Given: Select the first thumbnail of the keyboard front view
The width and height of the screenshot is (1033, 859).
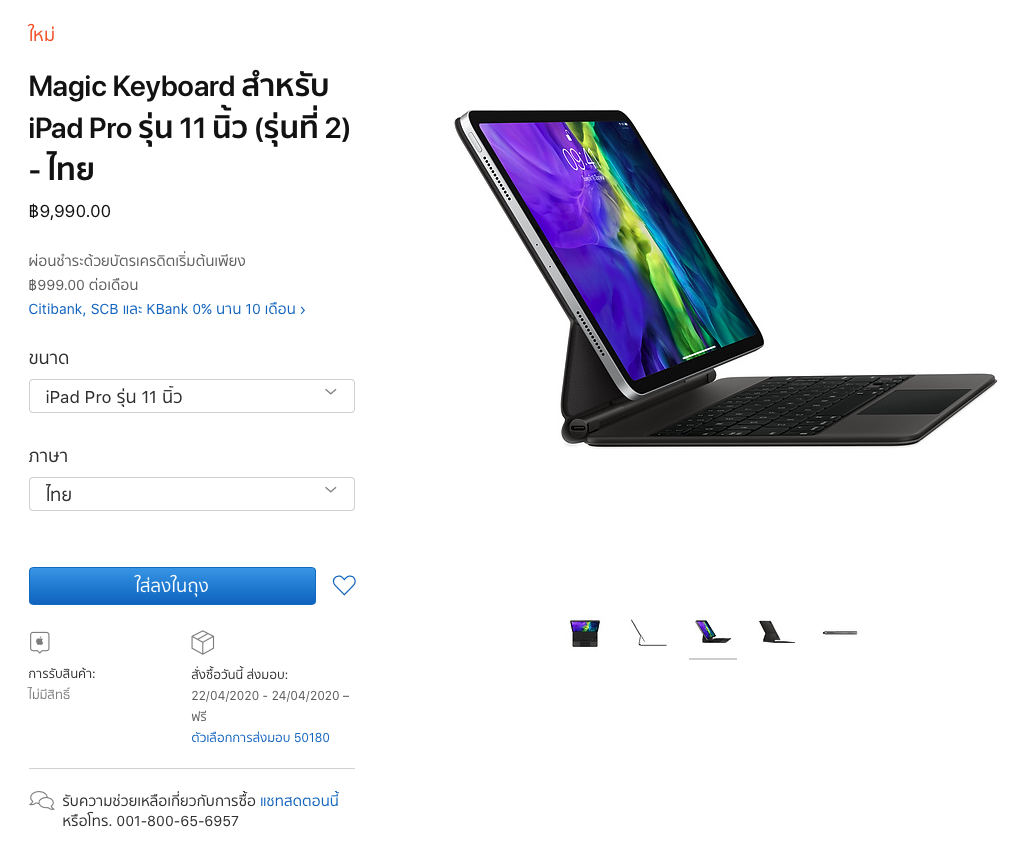Looking at the screenshot, I should (x=584, y=633).
